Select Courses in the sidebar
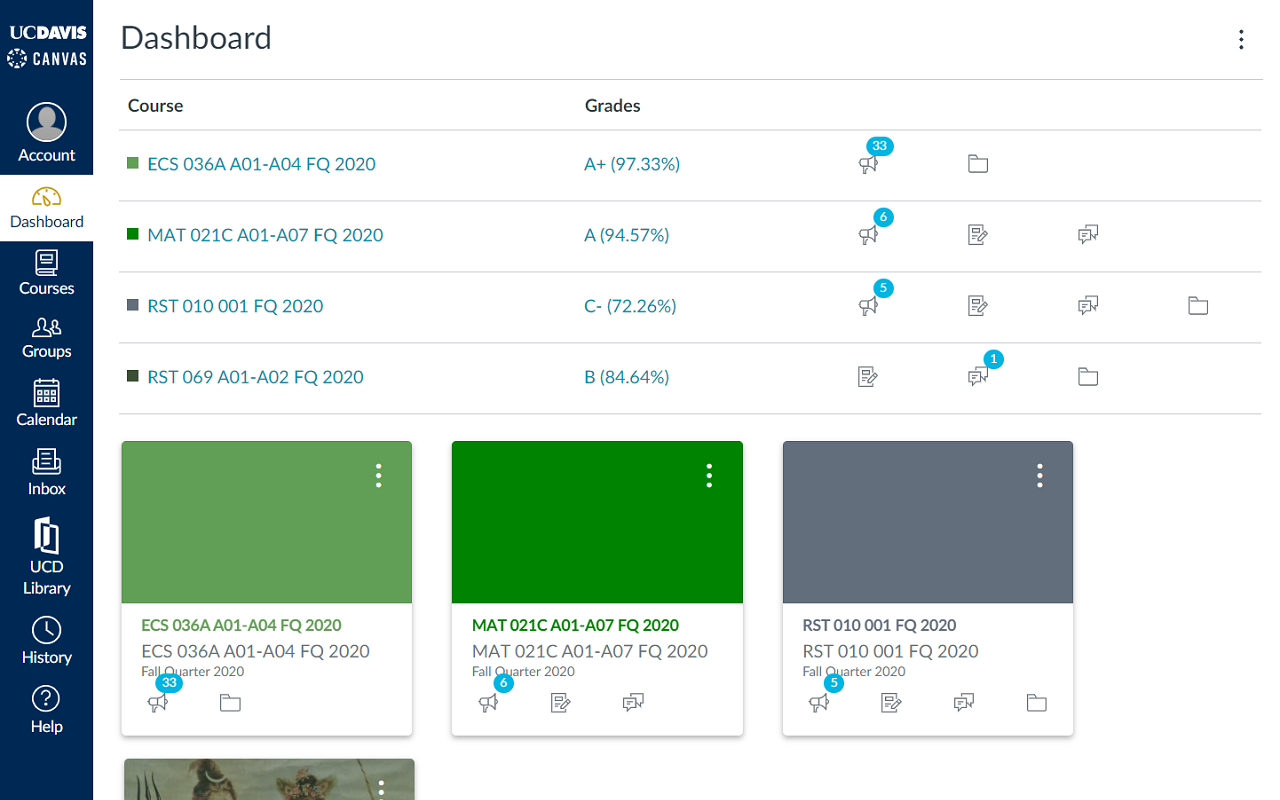The image size is (1280, 800). 46,272
